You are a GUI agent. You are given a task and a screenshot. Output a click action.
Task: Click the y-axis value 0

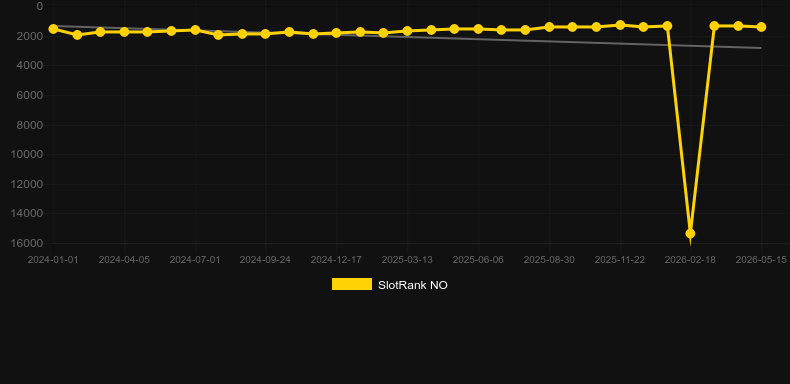[40, 6]
